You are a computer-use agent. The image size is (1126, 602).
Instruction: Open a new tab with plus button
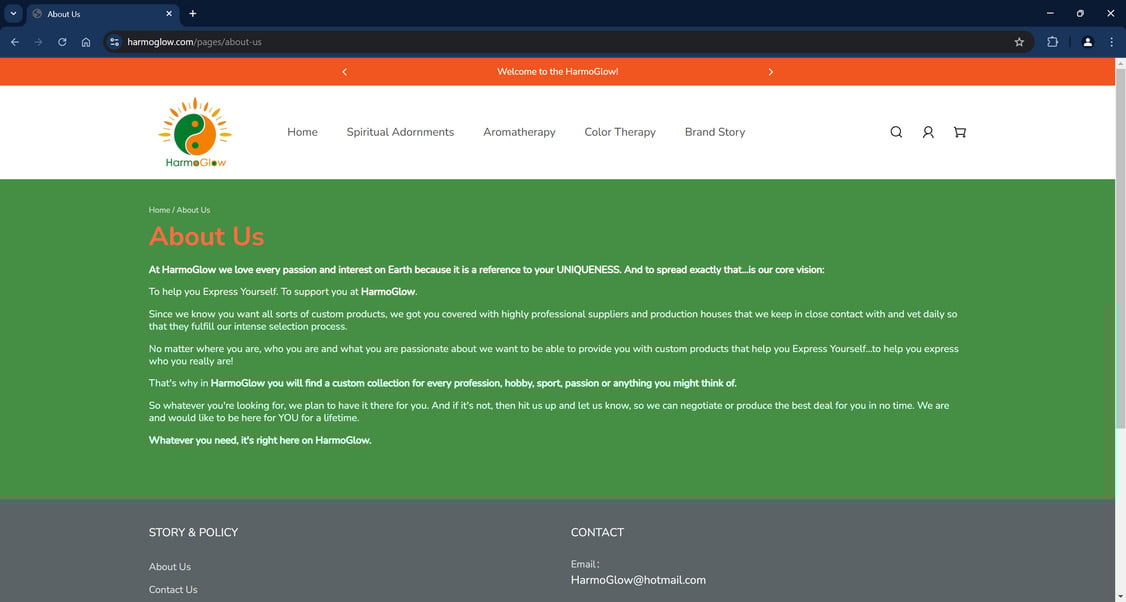coord(192,14)
